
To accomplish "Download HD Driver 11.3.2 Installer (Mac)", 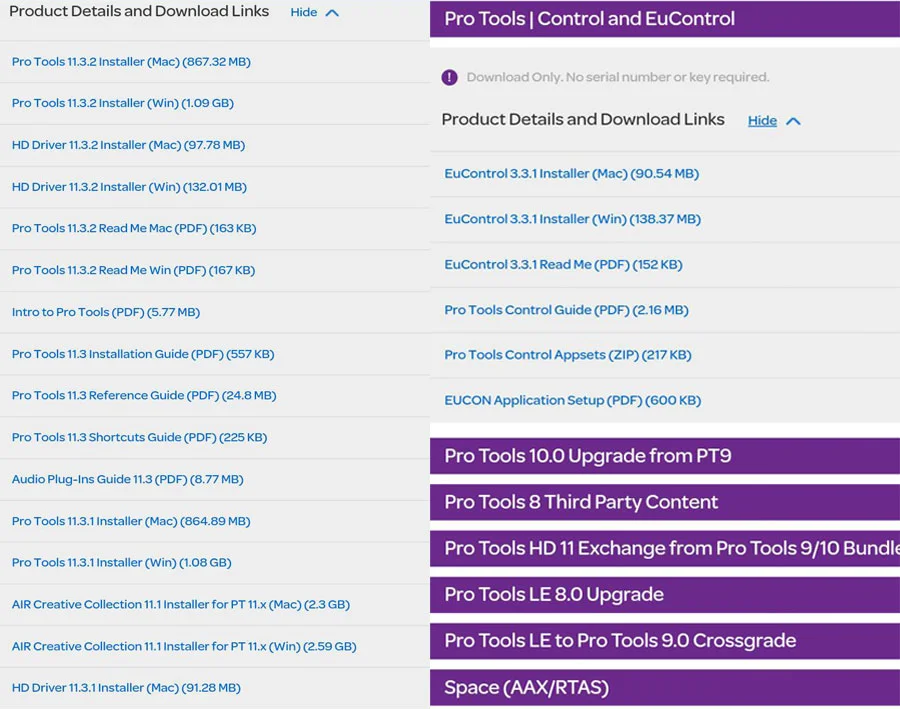I will pyautogui.click(x=129, y=145).
